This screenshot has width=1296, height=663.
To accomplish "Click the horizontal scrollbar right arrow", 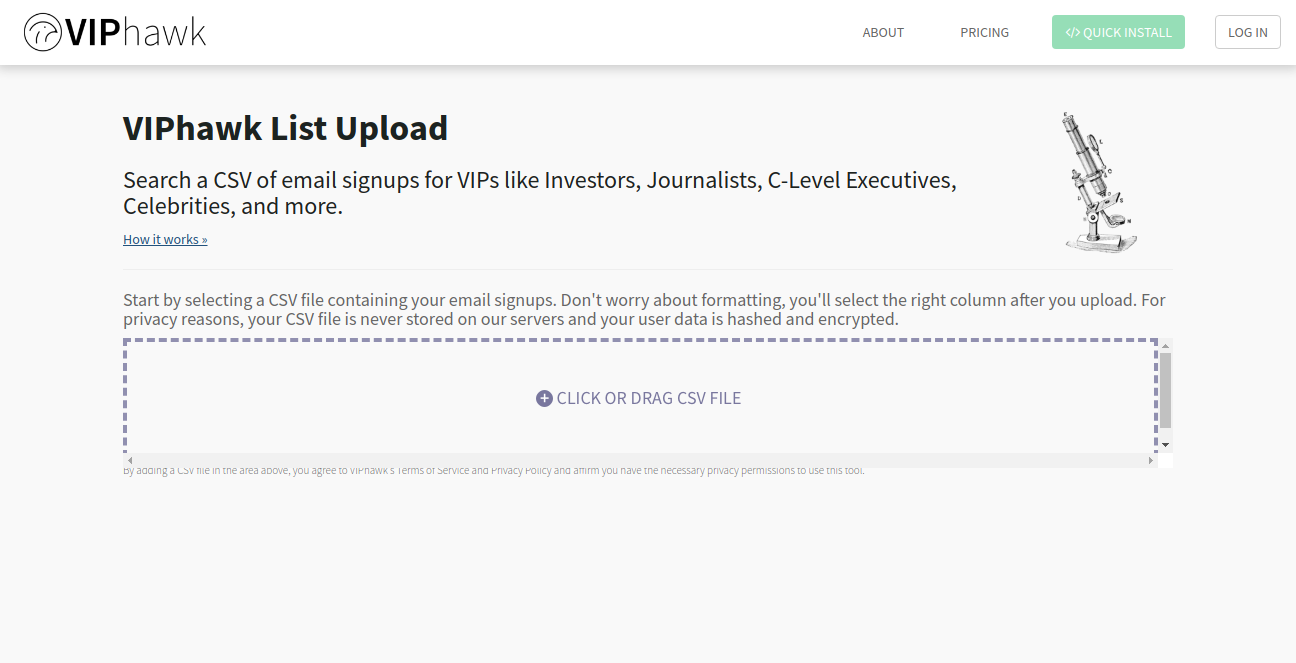I will point(1152,461).
